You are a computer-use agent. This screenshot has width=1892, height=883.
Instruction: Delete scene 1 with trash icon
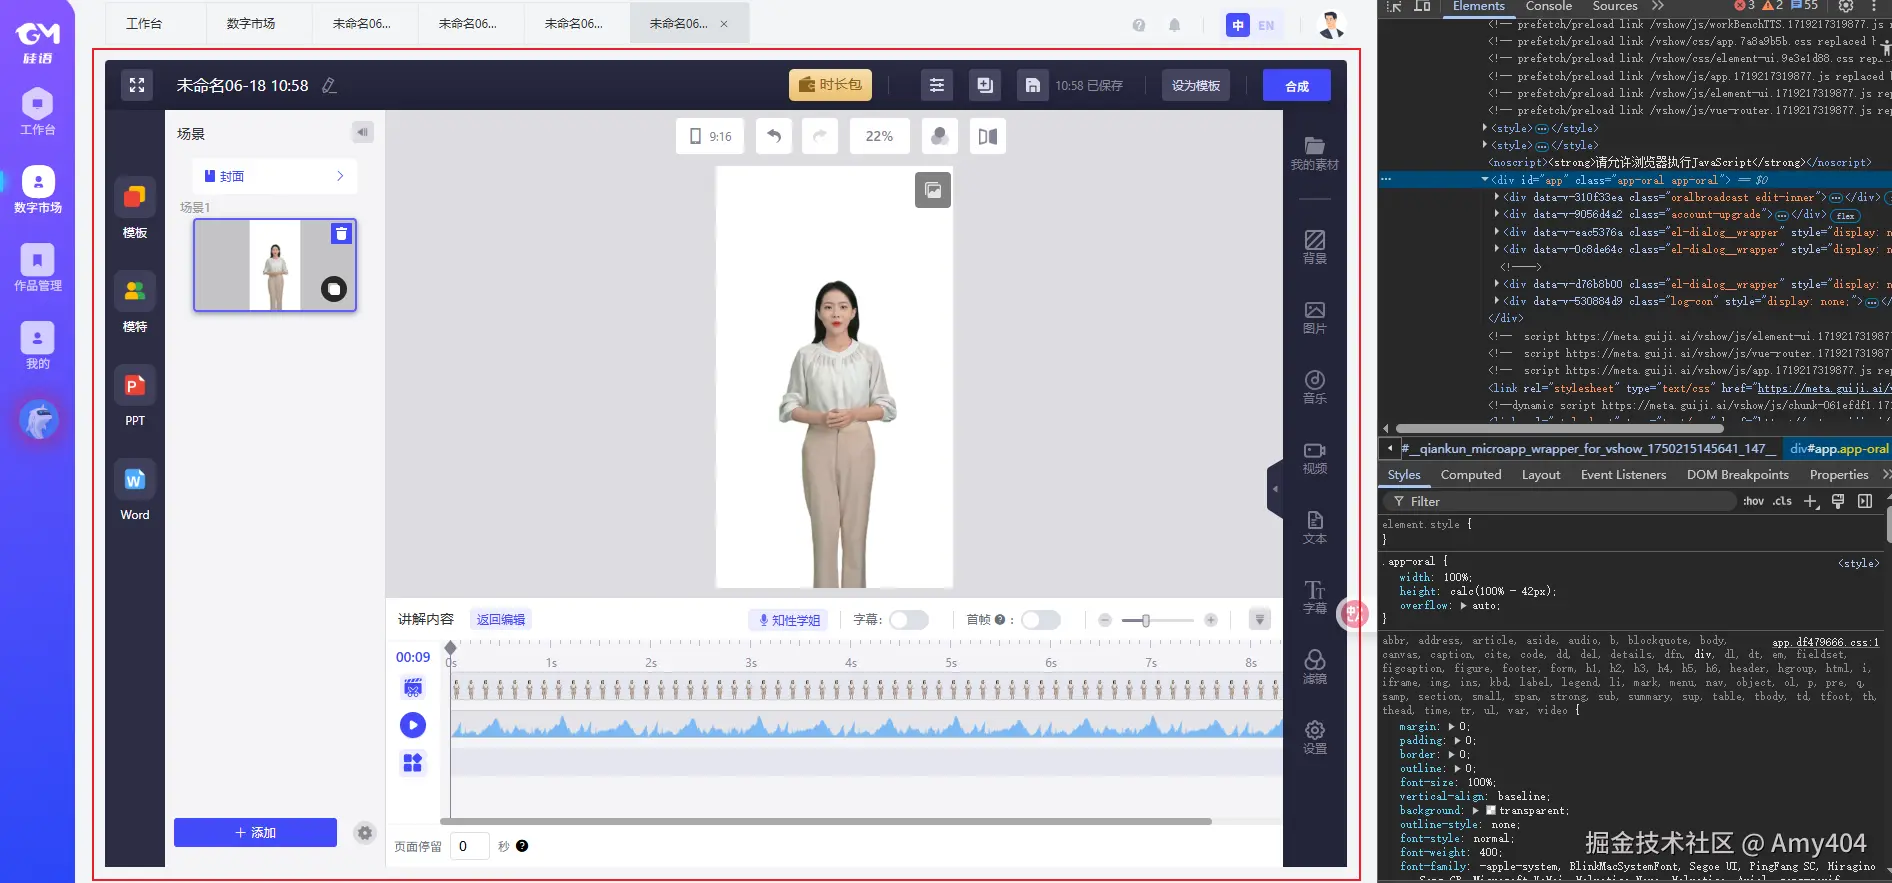click(341, 233)
